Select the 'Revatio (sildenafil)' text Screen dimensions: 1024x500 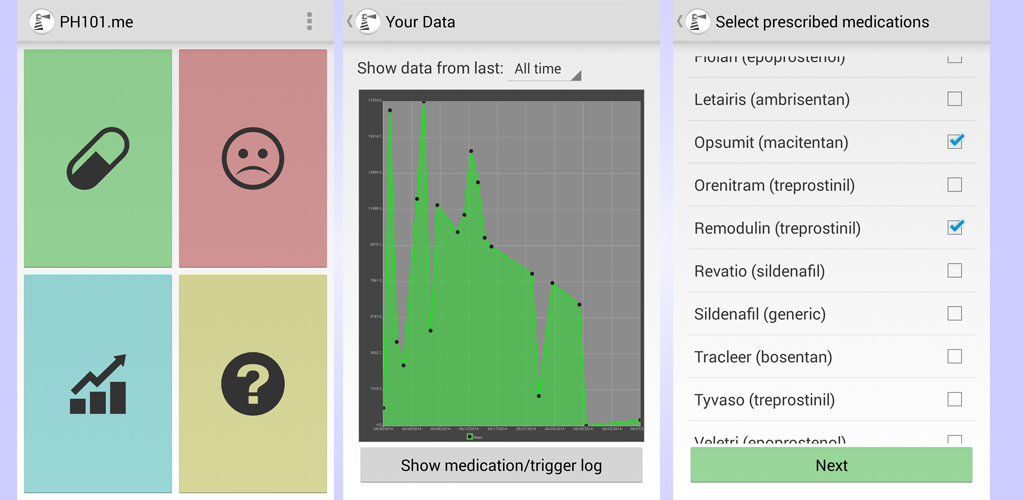pyautogui.click(x=760, y=272)
